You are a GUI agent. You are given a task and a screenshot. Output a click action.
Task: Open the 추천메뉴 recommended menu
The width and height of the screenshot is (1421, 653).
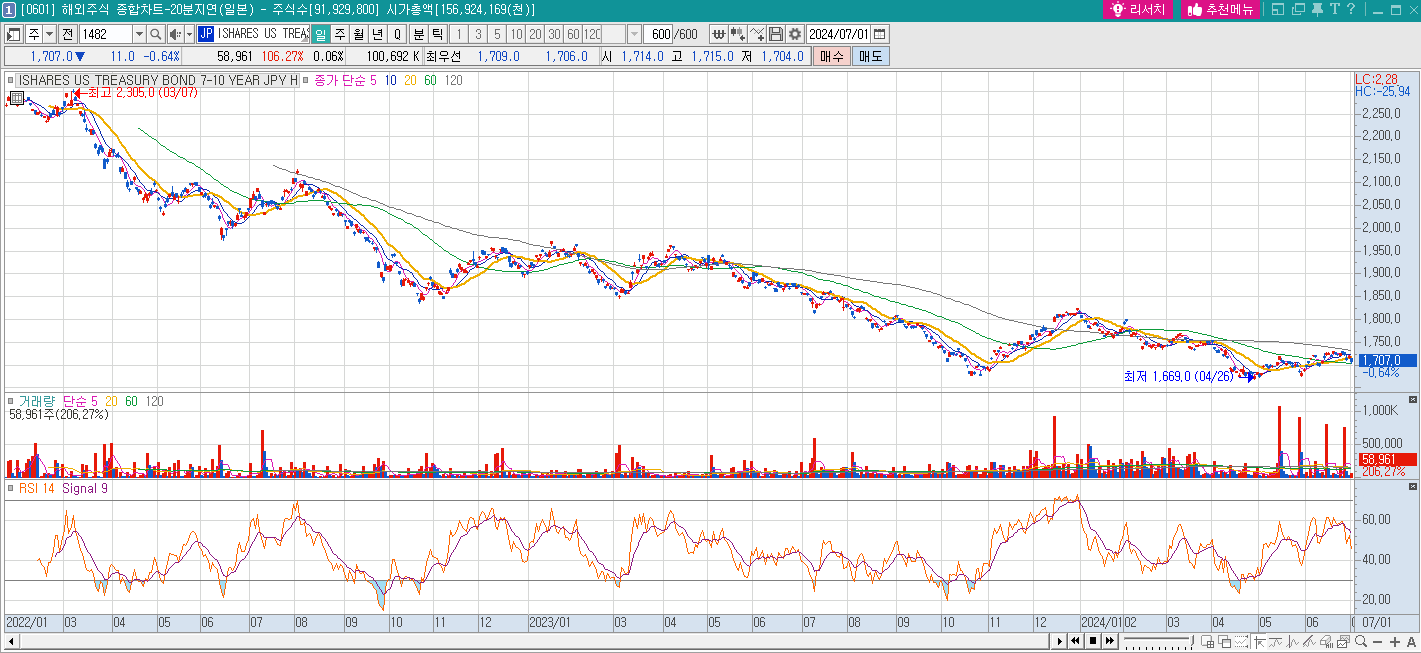click(1220, 9)
